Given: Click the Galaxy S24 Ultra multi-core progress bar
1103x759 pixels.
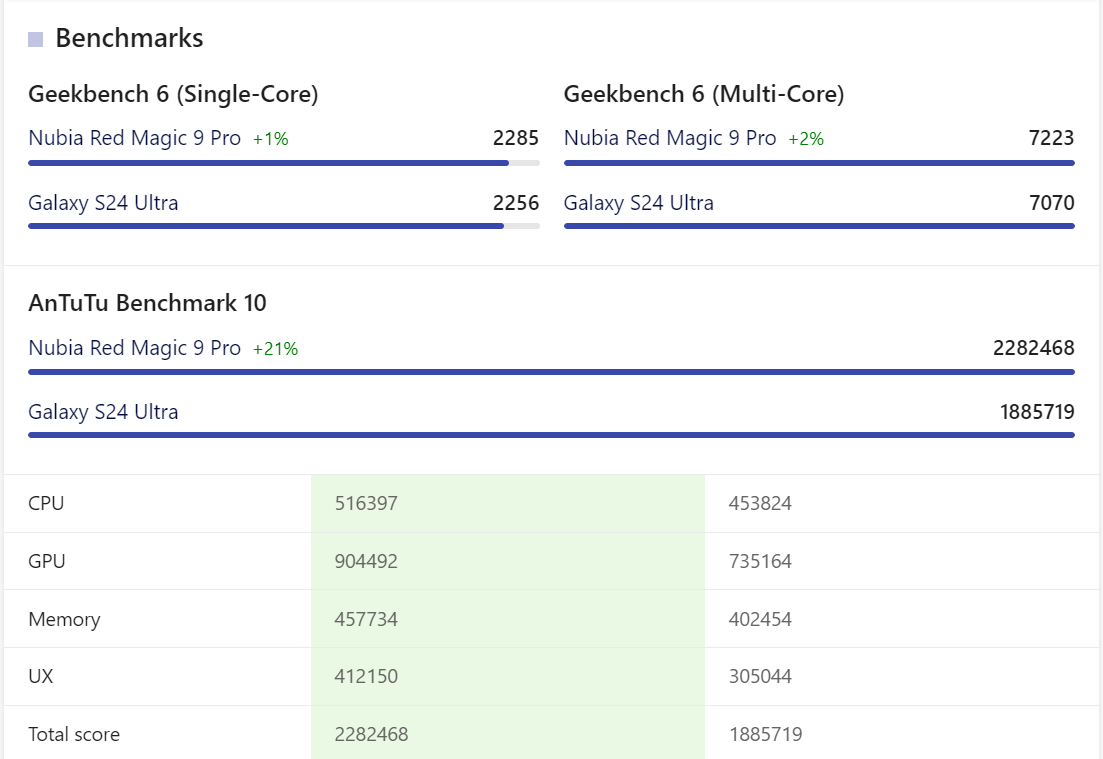Looking at the screenshot, I should (820, 227).
